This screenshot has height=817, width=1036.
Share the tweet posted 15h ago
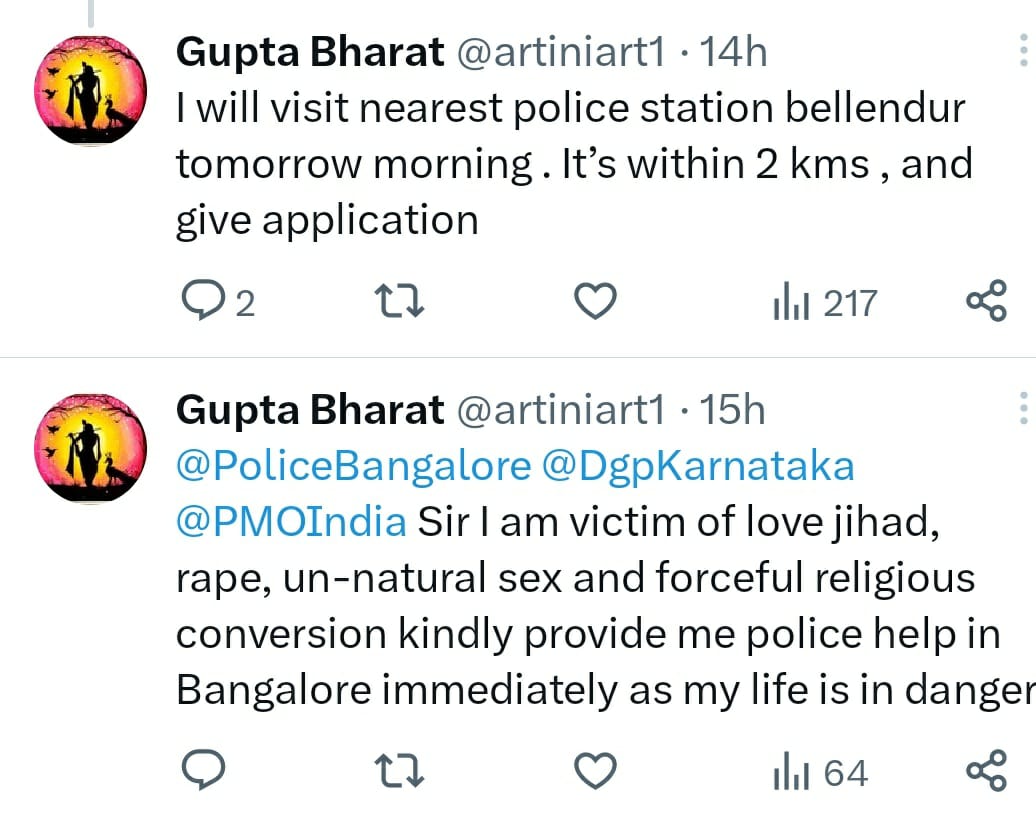(x=986, y=770)
